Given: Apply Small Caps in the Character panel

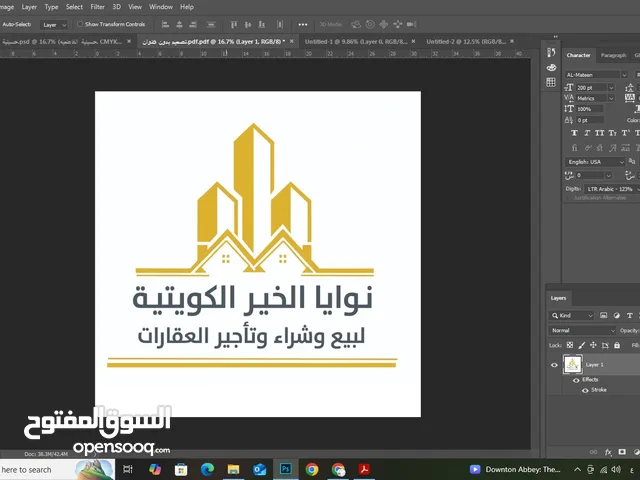Looking at the screenshot, I should tap(612, 133).
